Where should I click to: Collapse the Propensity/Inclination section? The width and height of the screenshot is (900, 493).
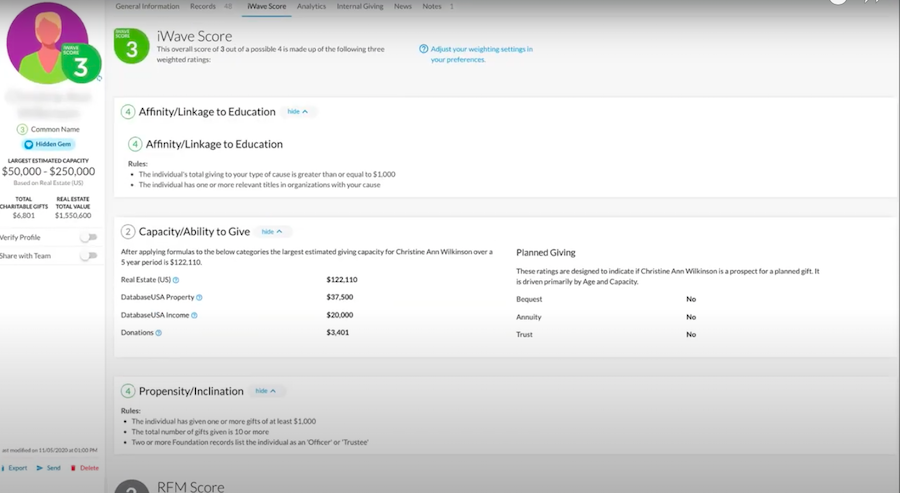tap(266, 391)
